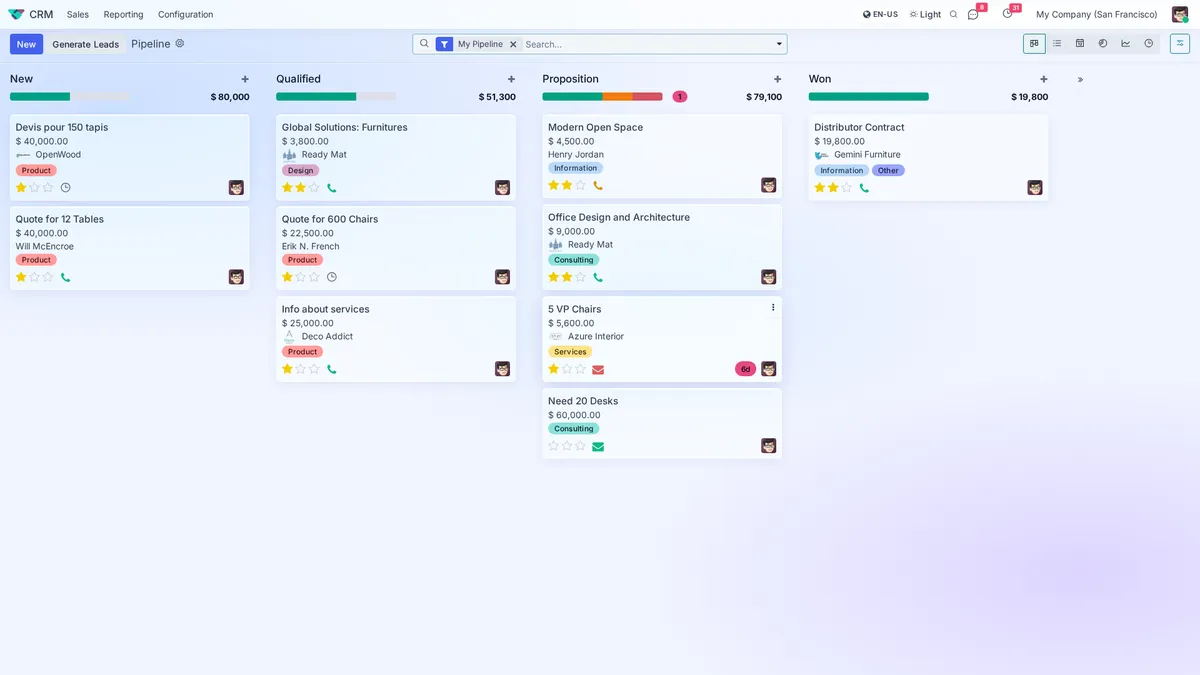
Task: Open the Sales menu
Action: click(x=77, y=14)
